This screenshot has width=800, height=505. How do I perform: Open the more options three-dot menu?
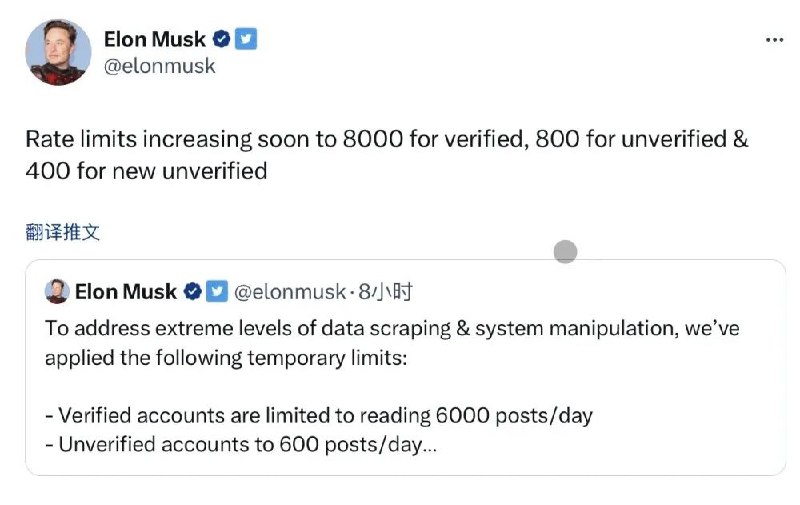tap(774, 40)
